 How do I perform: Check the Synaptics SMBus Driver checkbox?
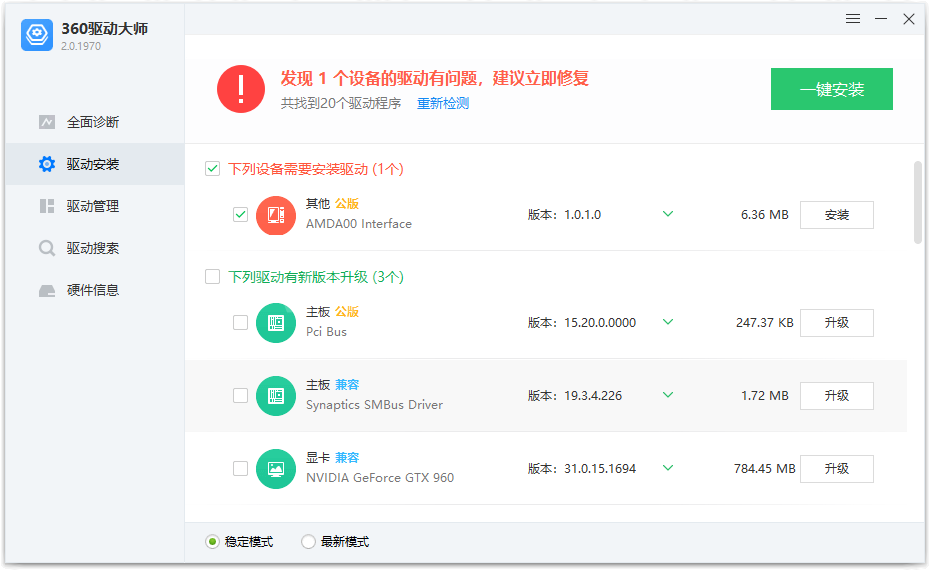240,395
